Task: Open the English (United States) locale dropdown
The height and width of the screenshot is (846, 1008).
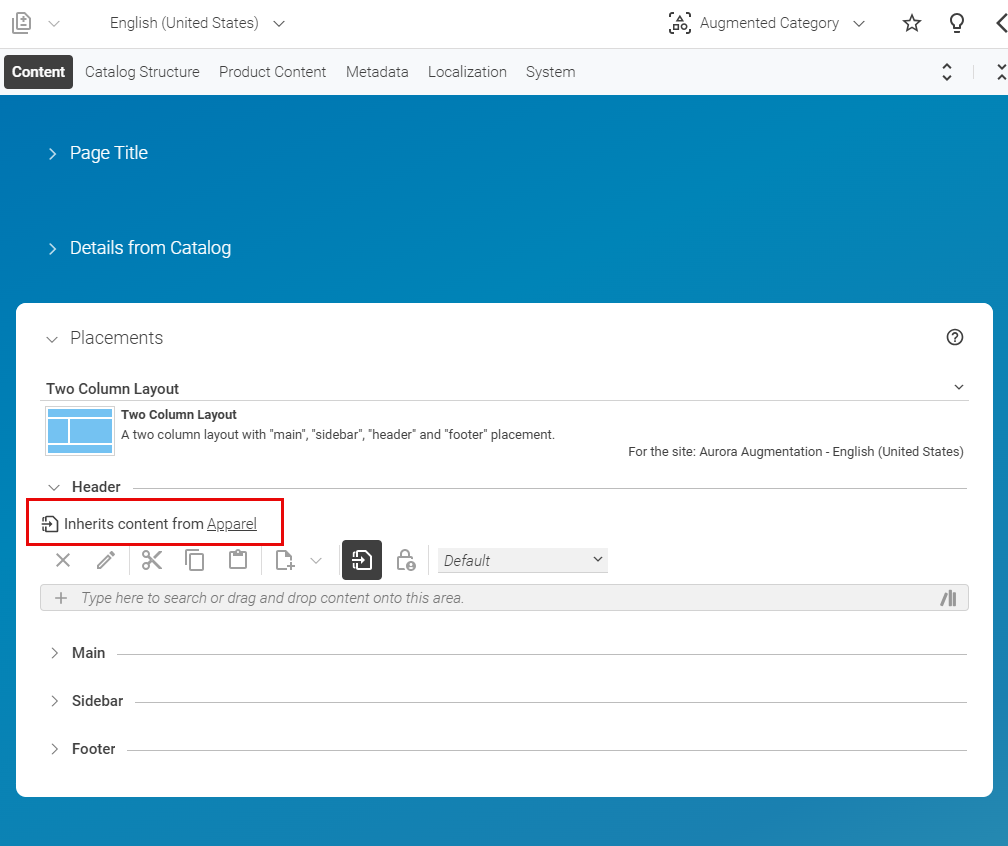Action: 197,23
